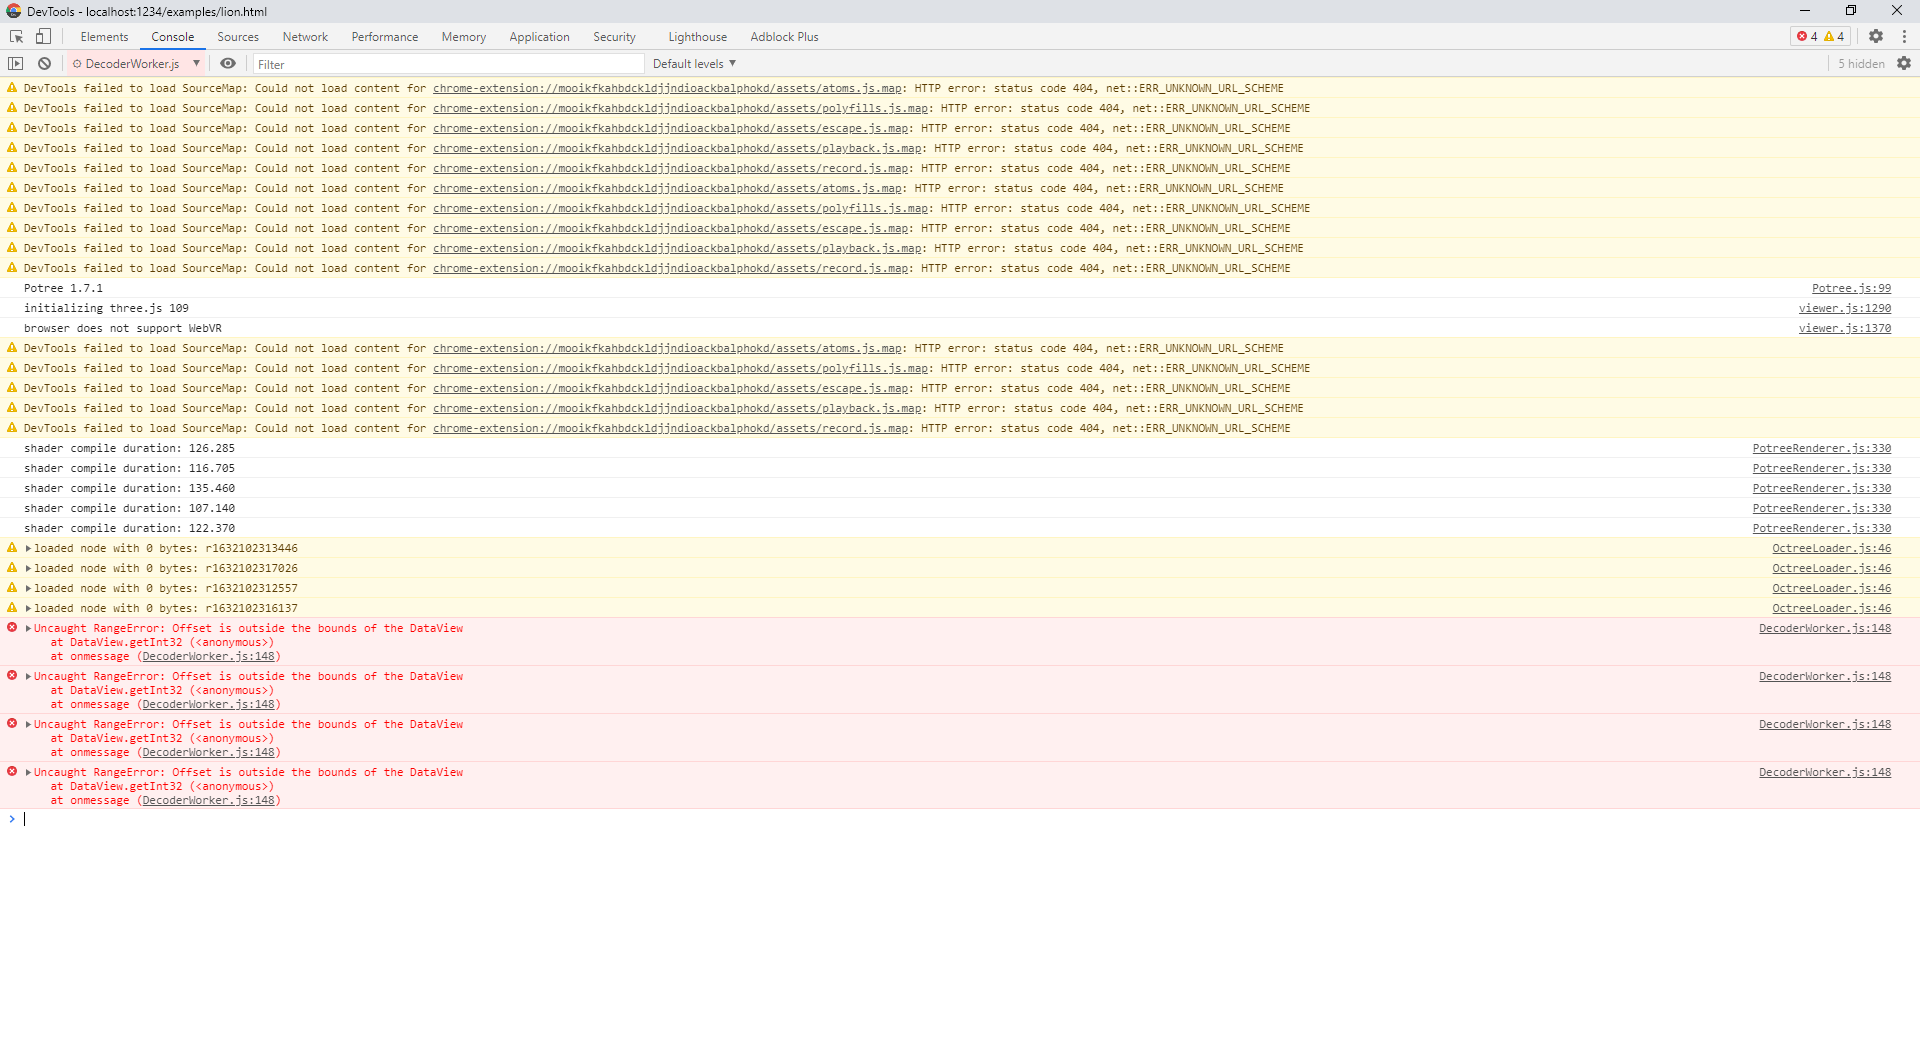
Task: Open the viewer.js:1370 source link
Action: [1845, 328]
